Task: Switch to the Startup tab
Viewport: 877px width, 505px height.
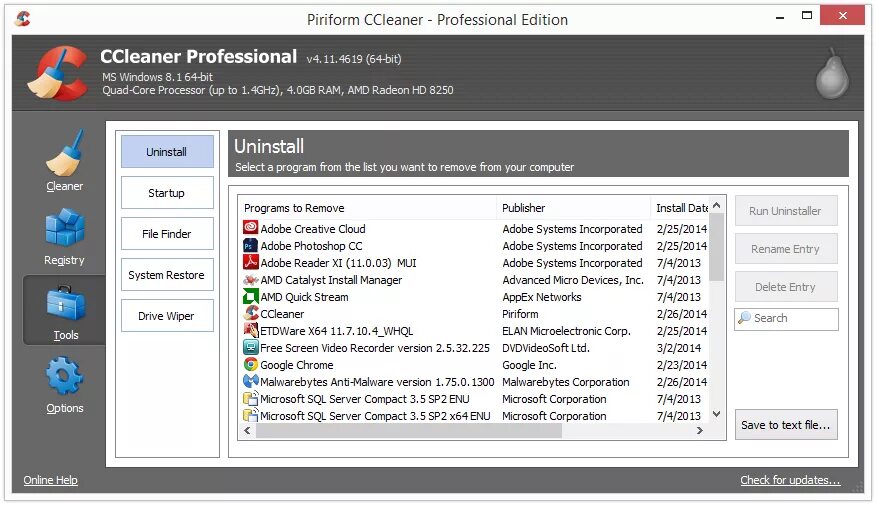Action: tap(167, 193)
